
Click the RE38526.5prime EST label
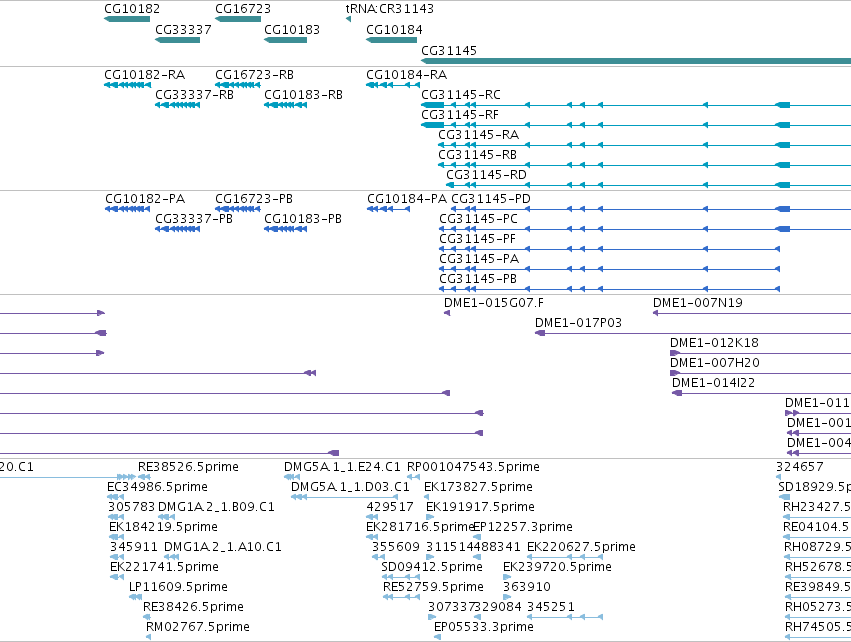pos(188,467)
